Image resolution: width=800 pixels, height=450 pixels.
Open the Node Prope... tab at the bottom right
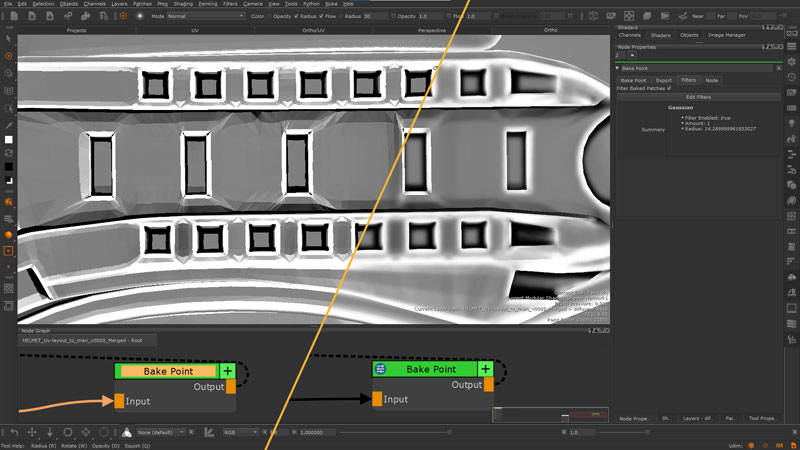click(635, 418)
